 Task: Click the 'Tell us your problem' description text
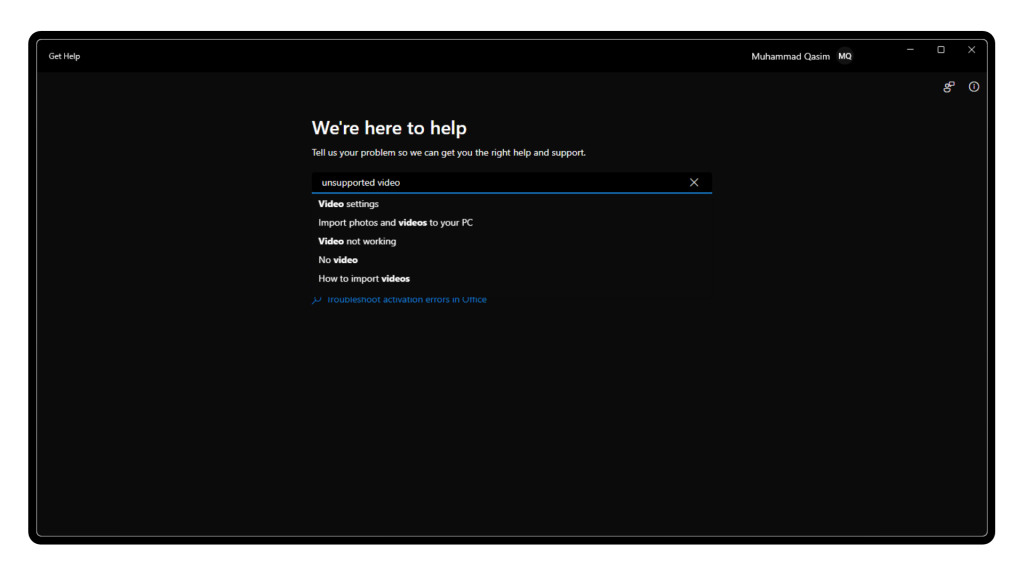point(449,153)
